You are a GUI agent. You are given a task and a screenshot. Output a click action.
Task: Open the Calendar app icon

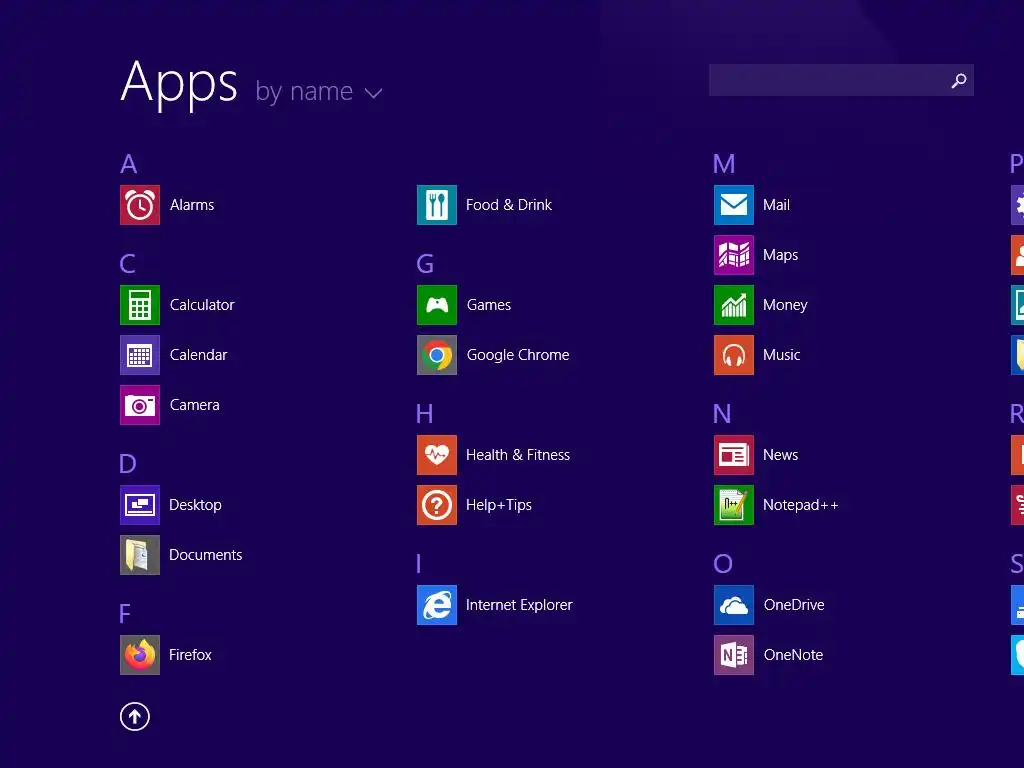[140, 355]
